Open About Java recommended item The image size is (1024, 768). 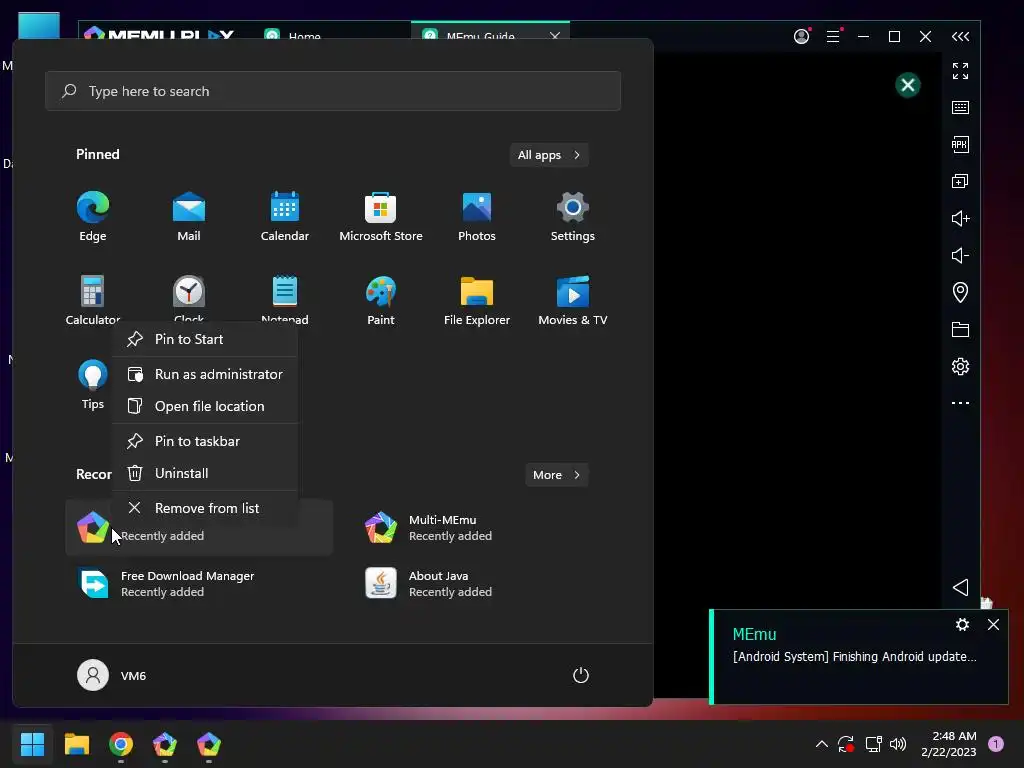pos(487,584)
